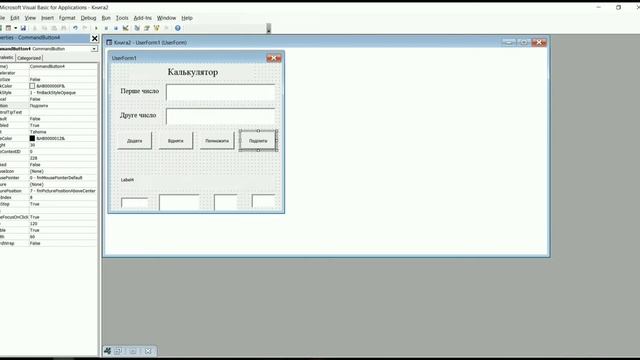Click the white BackColor swatch

click(32, 86)
